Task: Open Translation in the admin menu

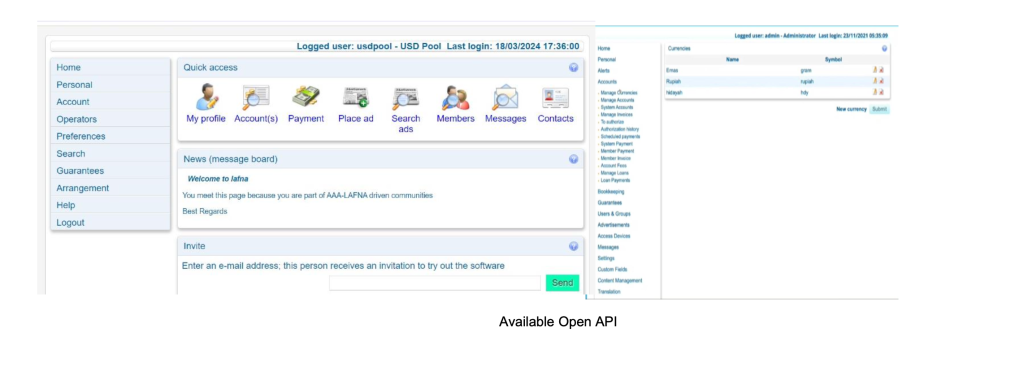Action: 609,292
